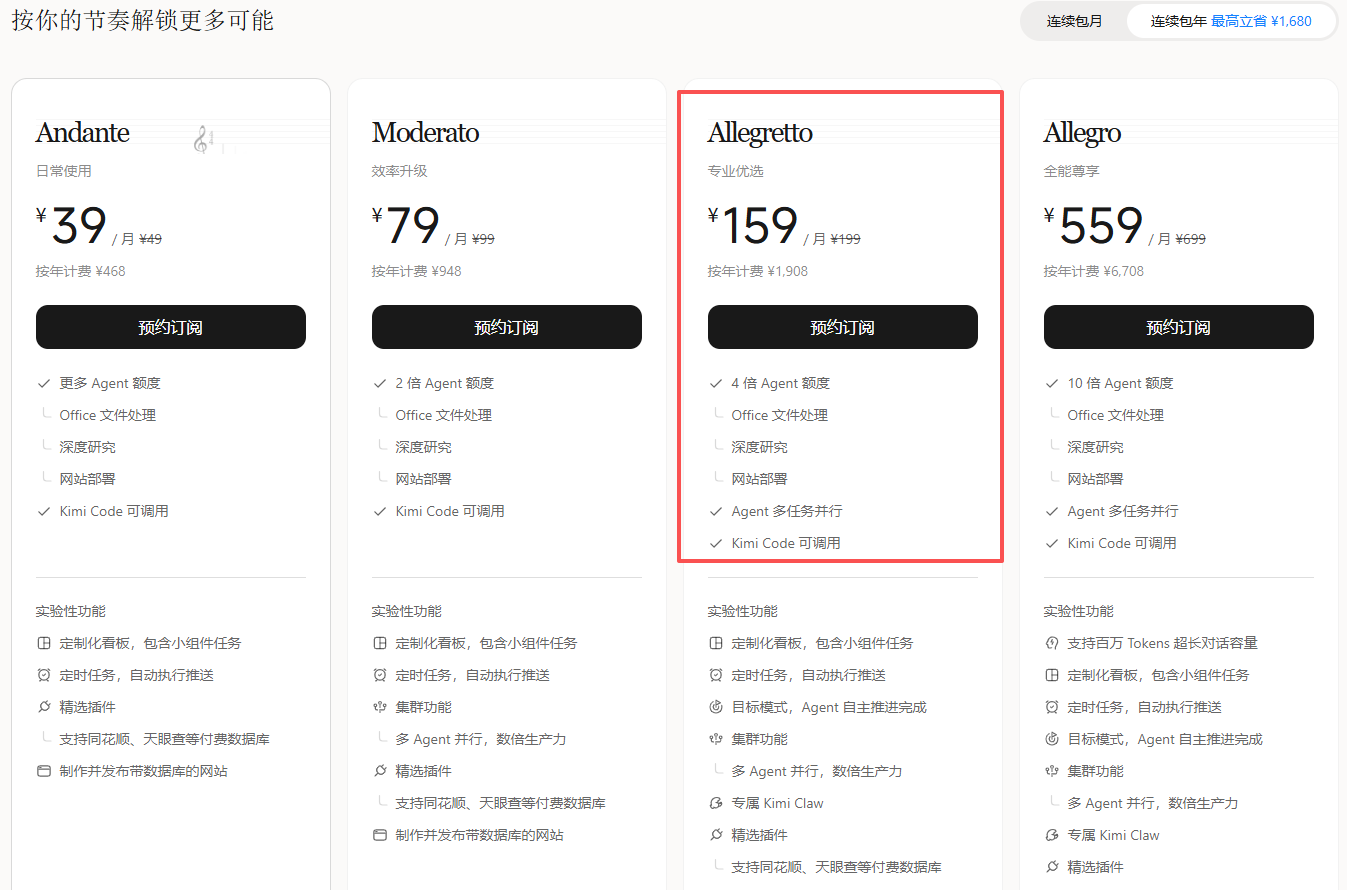This screenshot has height=890, width=1347.
Task: Click the 精选插件 plugin icon under Allegro
Action: coord(1052,867)
